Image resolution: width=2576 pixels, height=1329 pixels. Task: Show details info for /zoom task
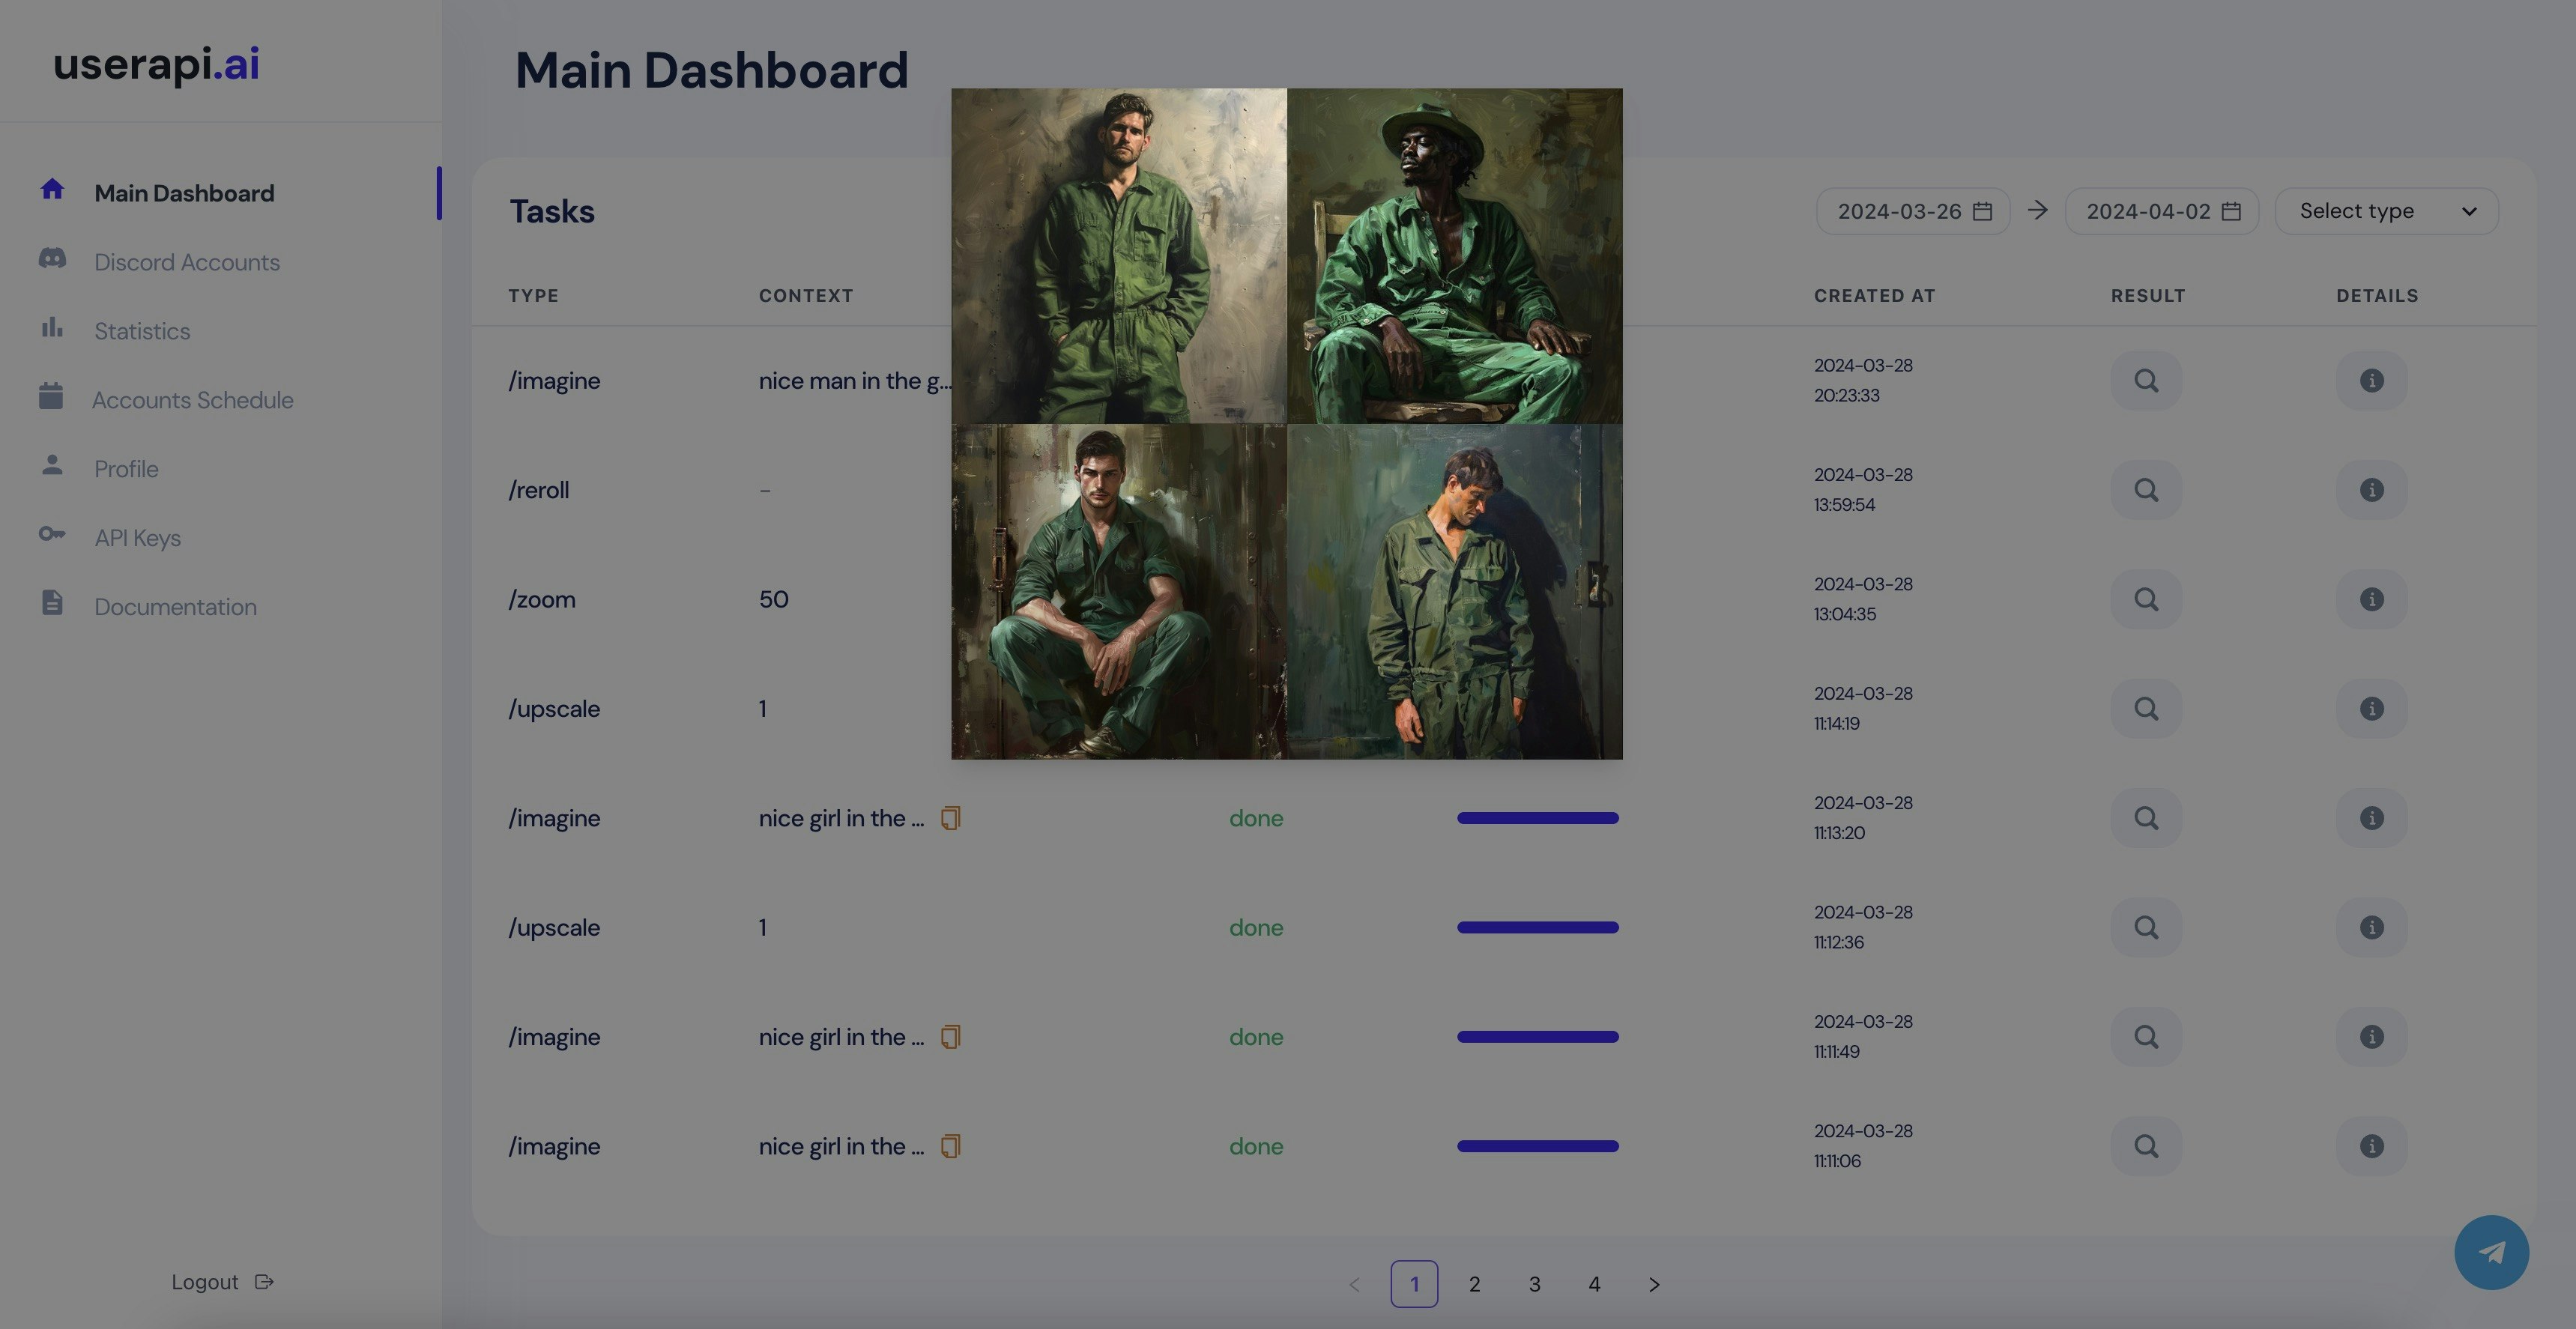pyautogui.click(x=2371, y=599)
